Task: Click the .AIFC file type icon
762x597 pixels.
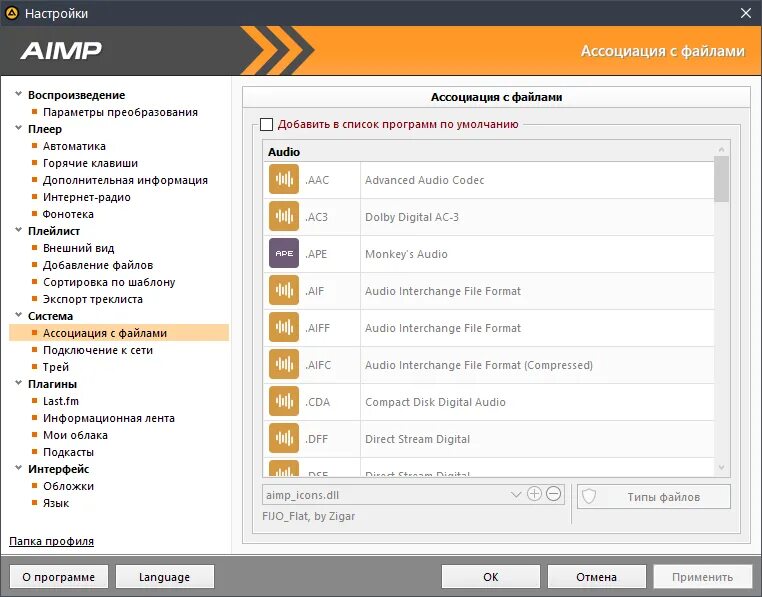Action: point(284,364)
